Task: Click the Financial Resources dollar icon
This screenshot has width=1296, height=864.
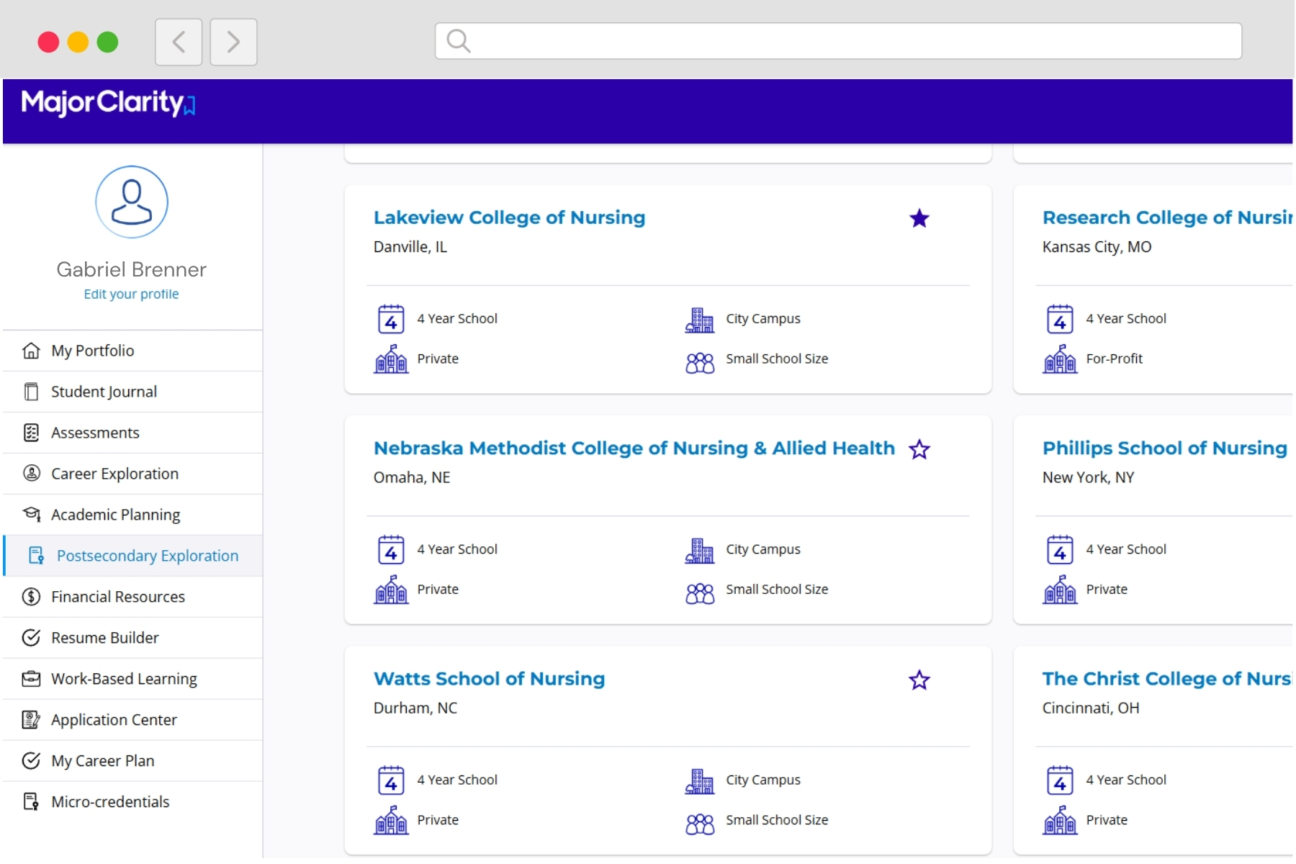Action: point(31,597)
